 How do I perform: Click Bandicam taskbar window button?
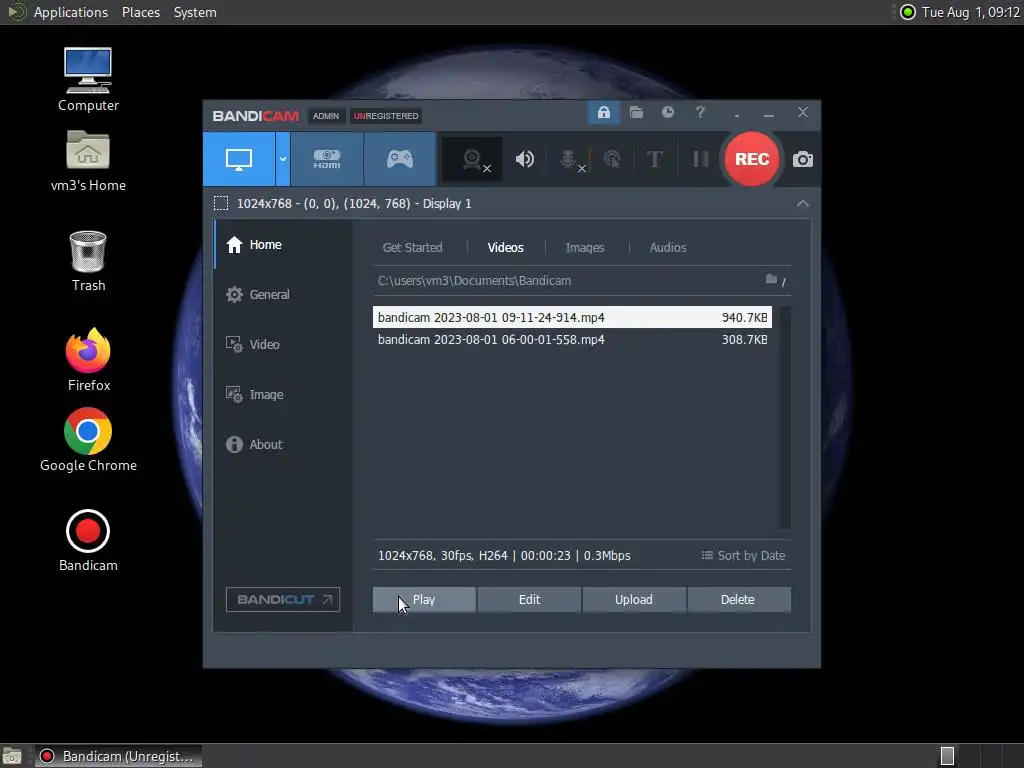[118, 756]
